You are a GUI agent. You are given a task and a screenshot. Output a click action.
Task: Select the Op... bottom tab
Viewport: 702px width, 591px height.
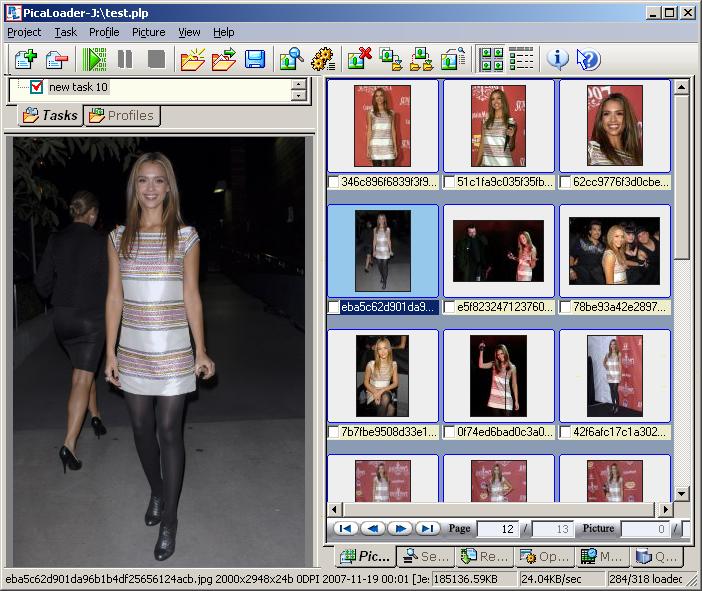tap(544, 557)
